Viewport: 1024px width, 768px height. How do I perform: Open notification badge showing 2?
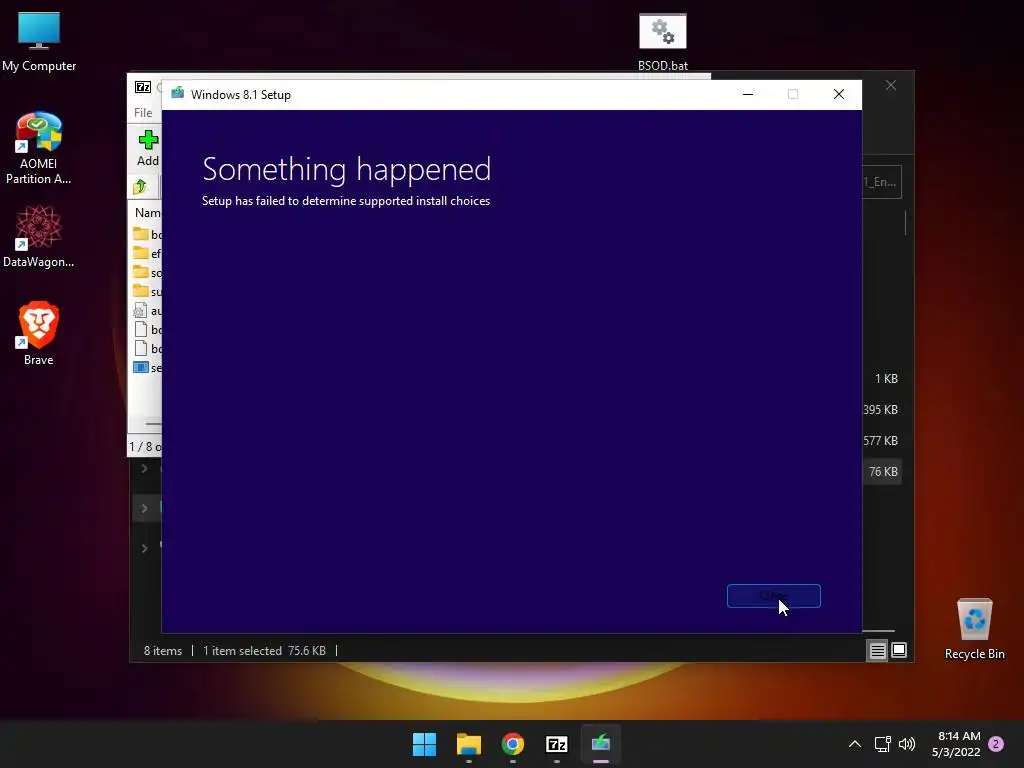click(x=996, y=744)
